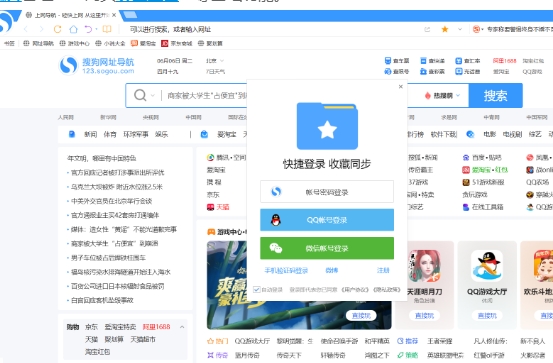Viewport: 553px width, 363px height.
Task: Open the 网址导航 bookmark
Action: click(x=39, y=43)
